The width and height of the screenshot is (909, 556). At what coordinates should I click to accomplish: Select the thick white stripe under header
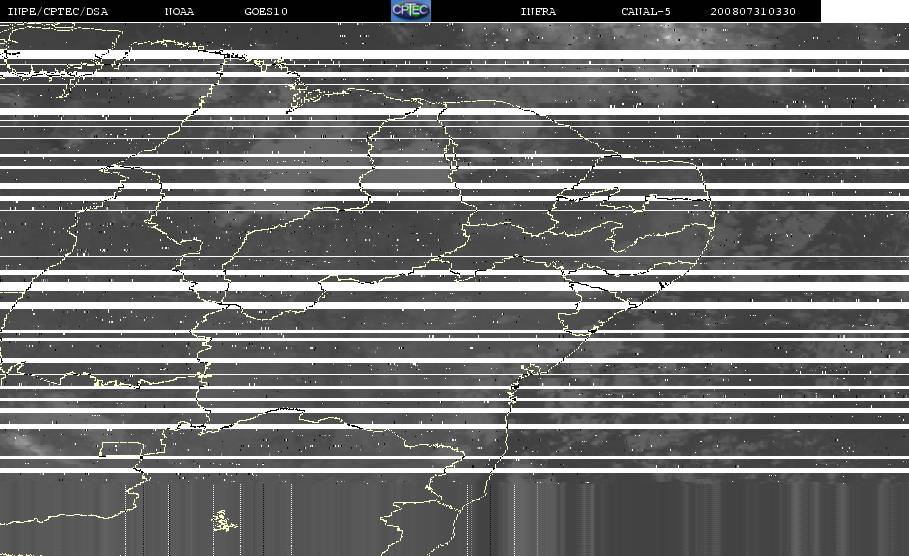(x=454, y=54)
